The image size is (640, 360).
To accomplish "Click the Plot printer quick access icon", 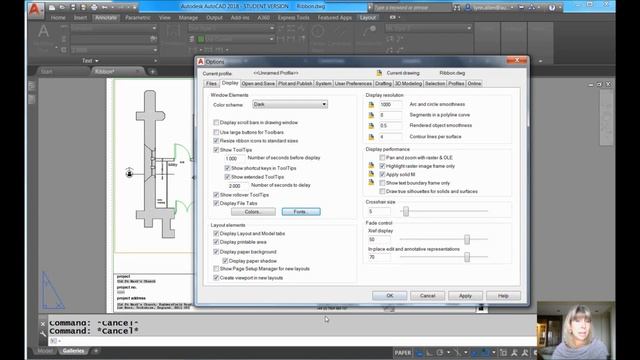I will pyautogui.click(x=94, y=7).
